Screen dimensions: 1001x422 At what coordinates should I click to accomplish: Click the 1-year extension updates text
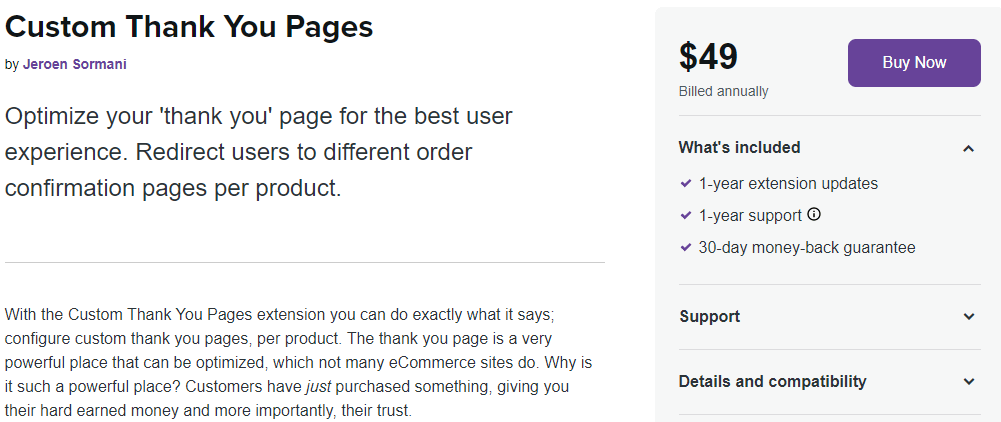(x=788, y=184)
